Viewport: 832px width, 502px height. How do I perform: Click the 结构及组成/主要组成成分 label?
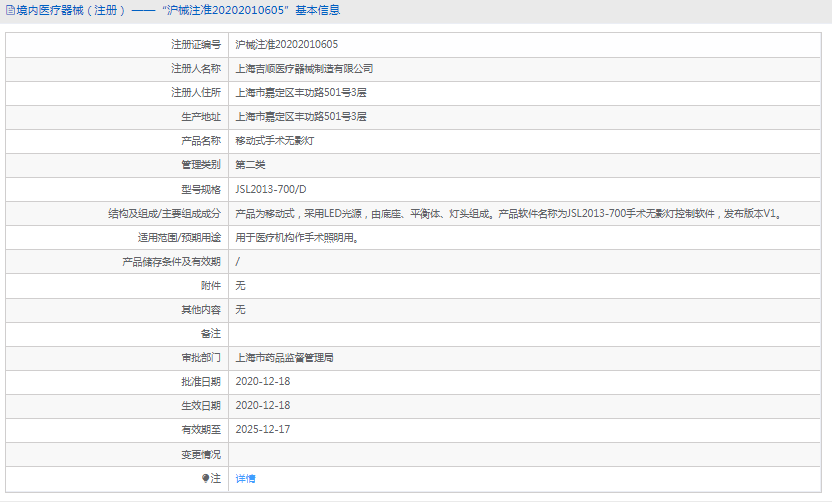click(164, 213)
